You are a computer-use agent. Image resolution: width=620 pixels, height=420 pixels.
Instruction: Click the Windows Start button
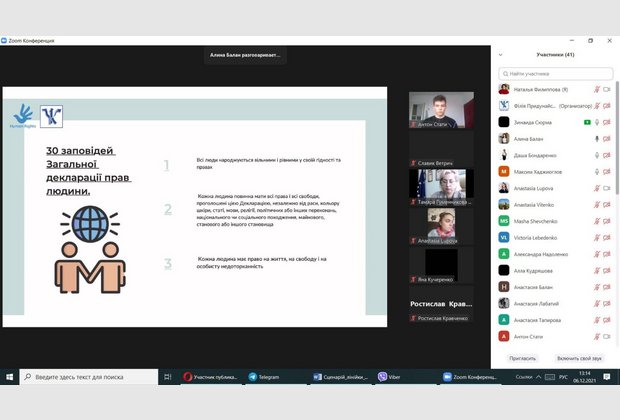[x=10, y=377]
